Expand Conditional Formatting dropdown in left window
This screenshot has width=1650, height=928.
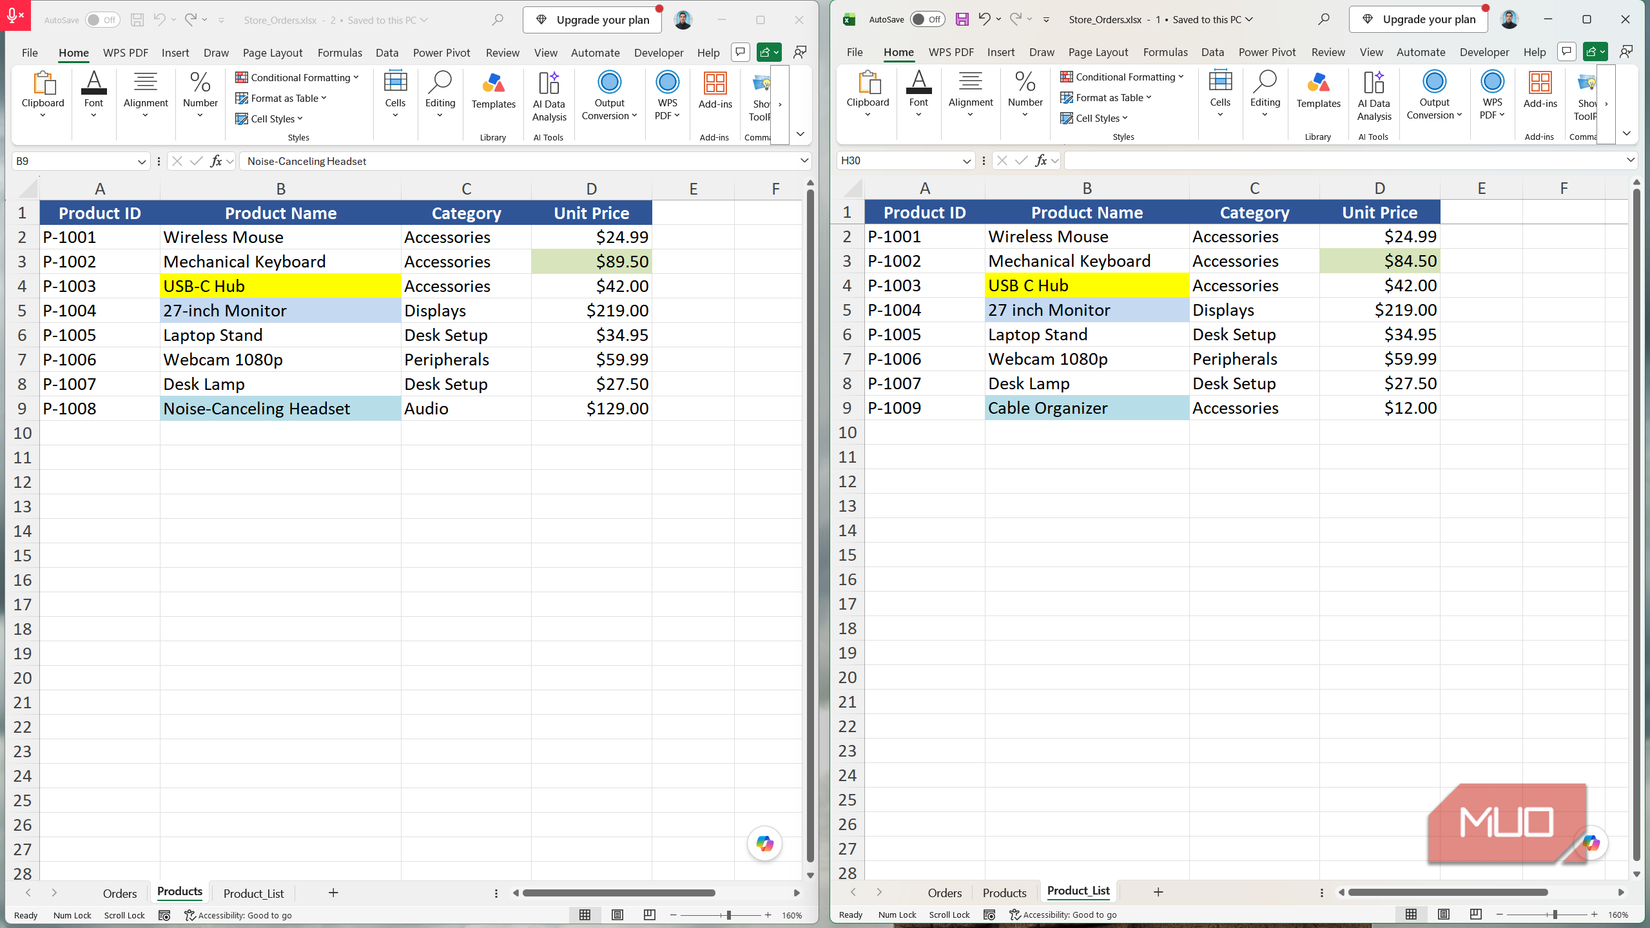(297, 77)
